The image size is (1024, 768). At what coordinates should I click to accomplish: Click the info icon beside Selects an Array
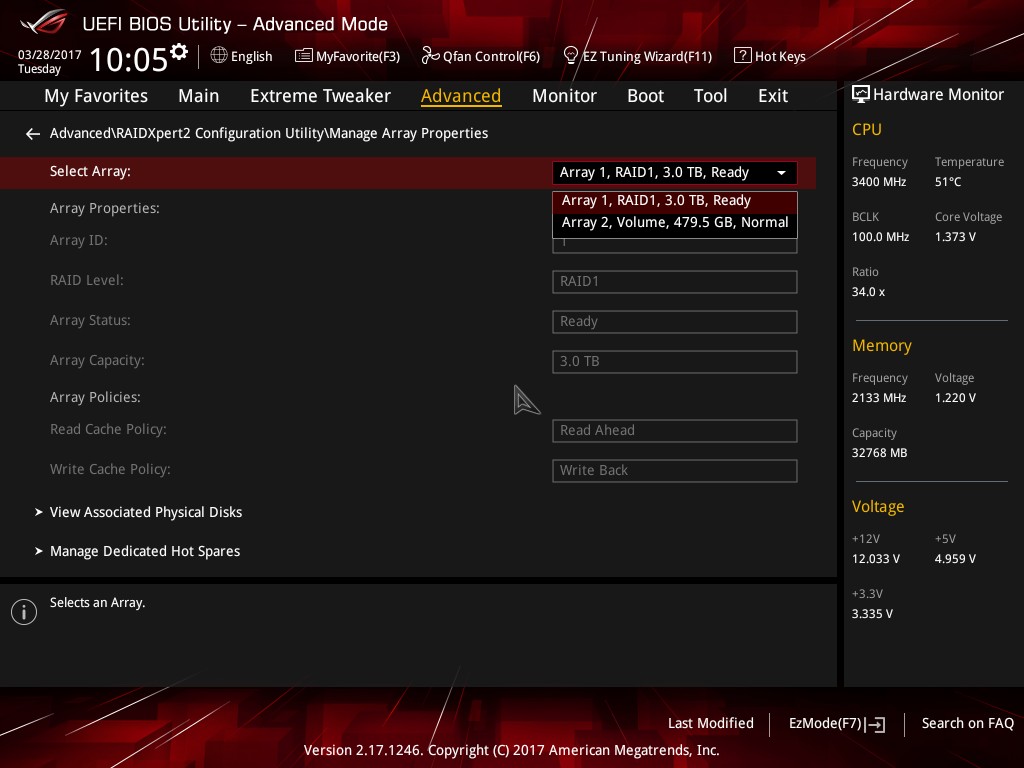23,611
